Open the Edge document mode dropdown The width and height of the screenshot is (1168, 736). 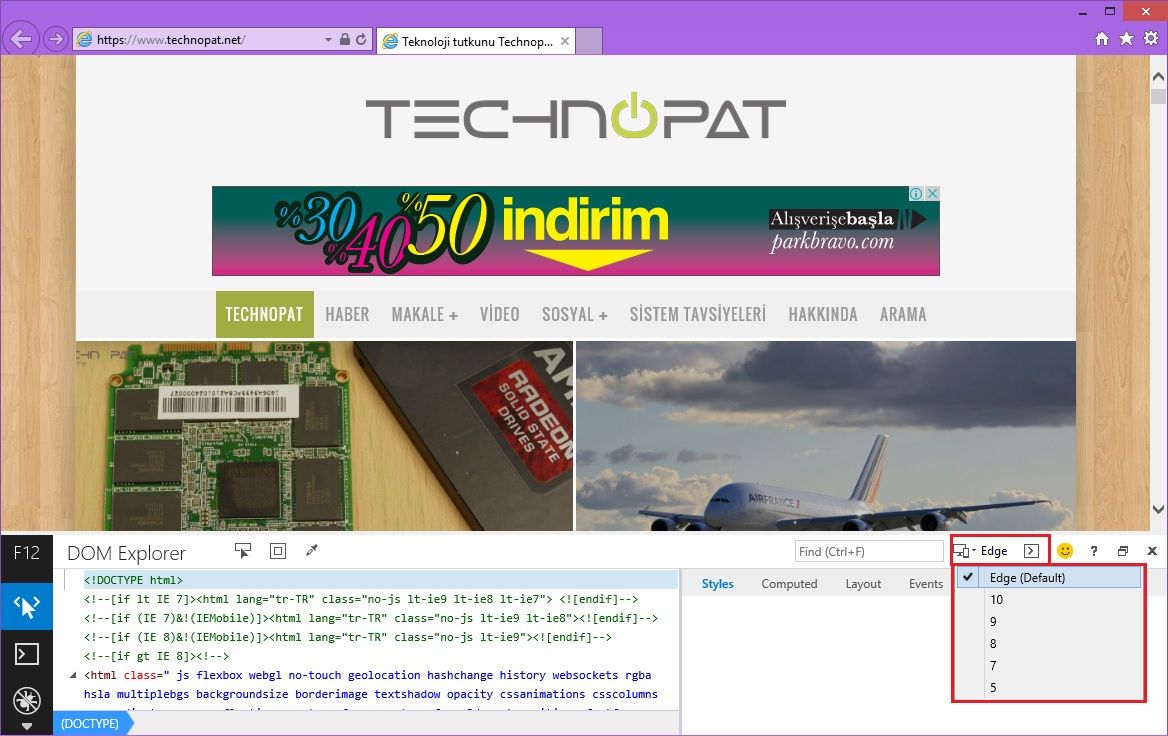982,551
